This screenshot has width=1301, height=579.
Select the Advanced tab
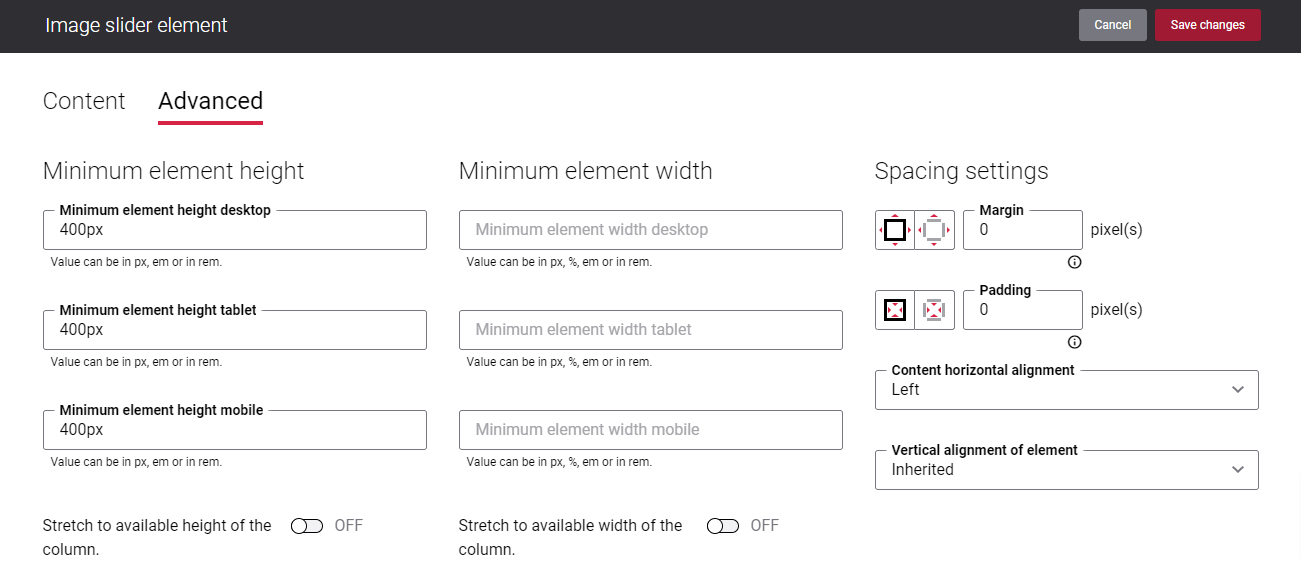(211, 101)
